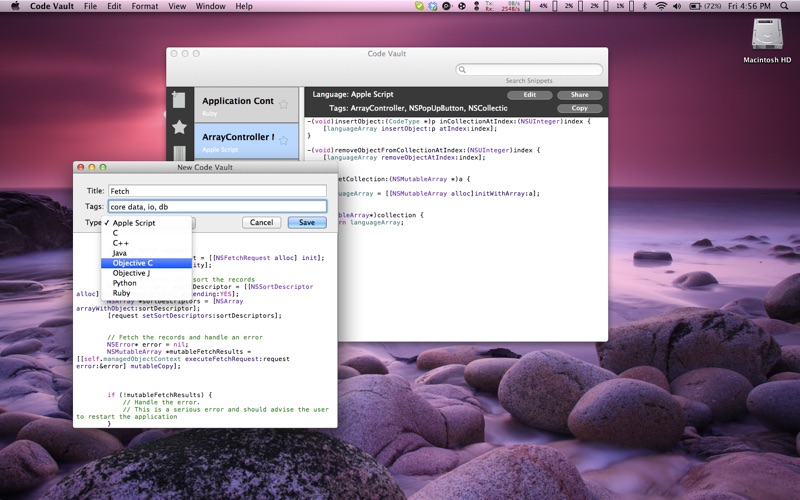Open the File menu

(90, 6)
